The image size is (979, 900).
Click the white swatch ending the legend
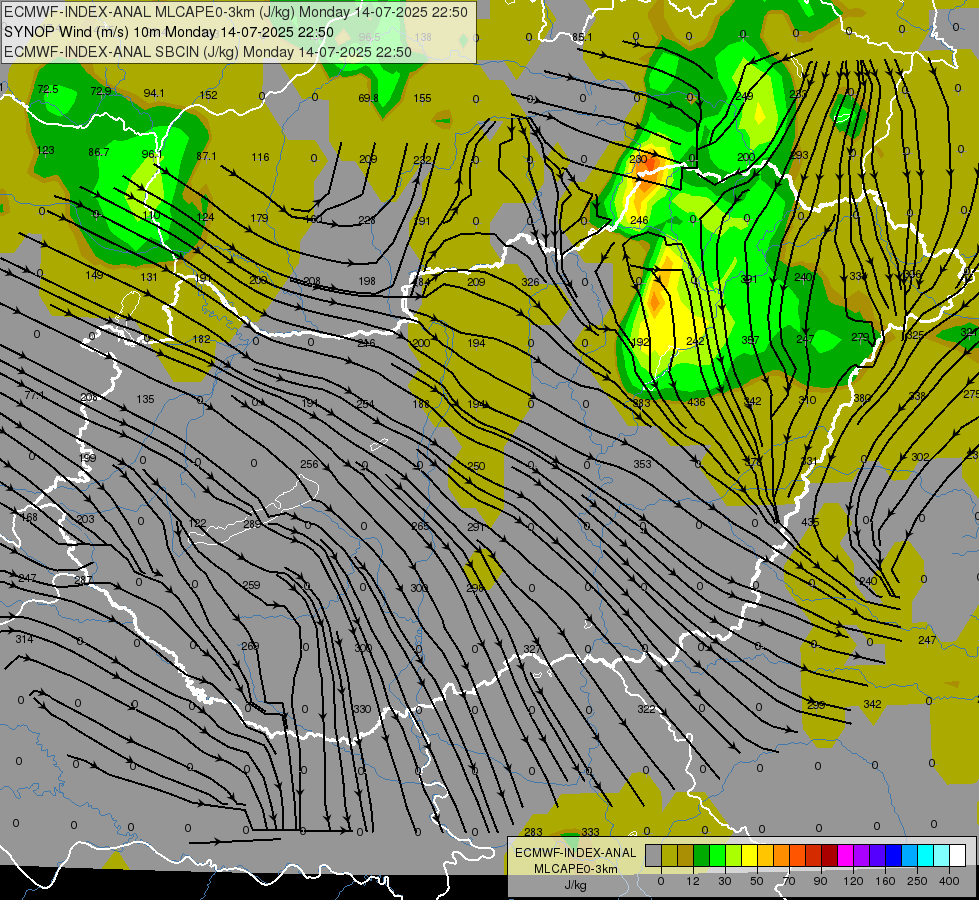[957, 855]
